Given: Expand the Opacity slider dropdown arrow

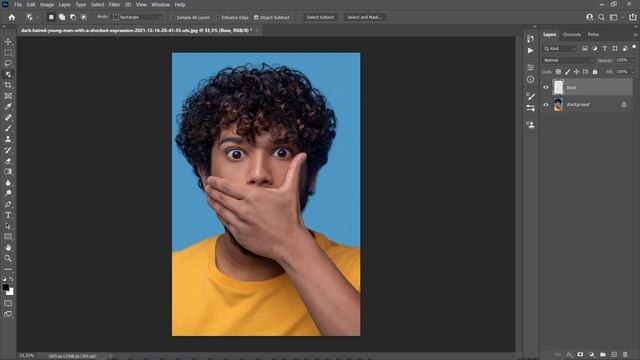Looking at the screenshot, I should [x=632, y=60].
